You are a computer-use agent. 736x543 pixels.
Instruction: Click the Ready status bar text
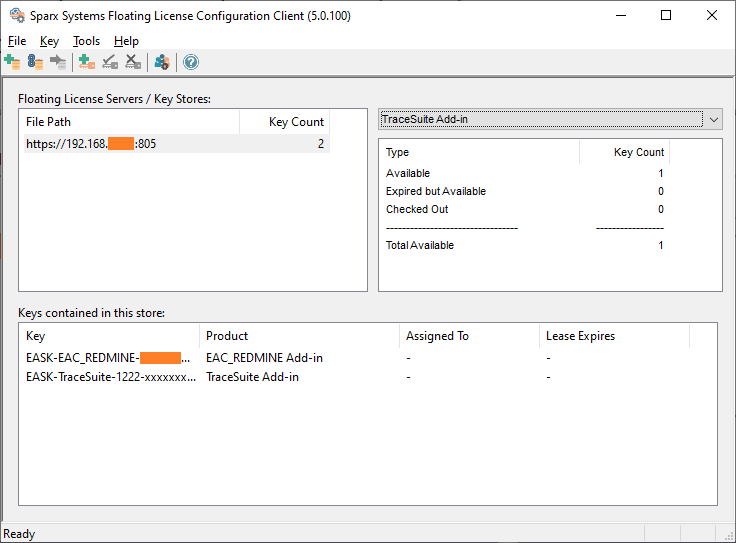(x=19, y=534)
